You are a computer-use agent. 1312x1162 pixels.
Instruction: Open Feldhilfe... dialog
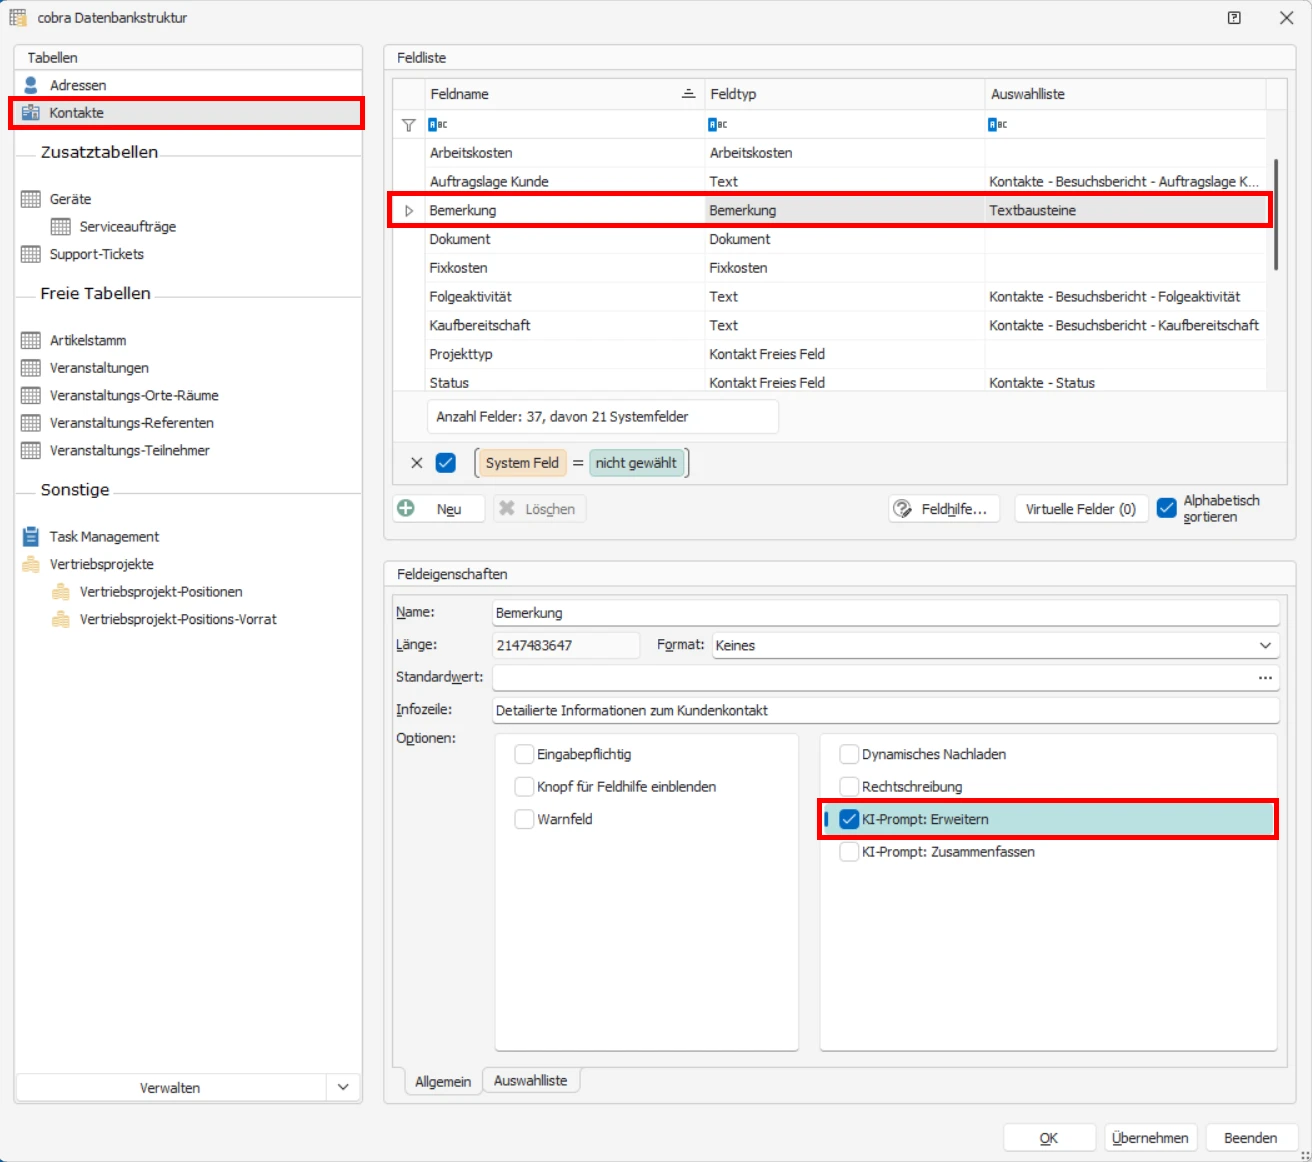pyautogui.click(x=944, y=509)
